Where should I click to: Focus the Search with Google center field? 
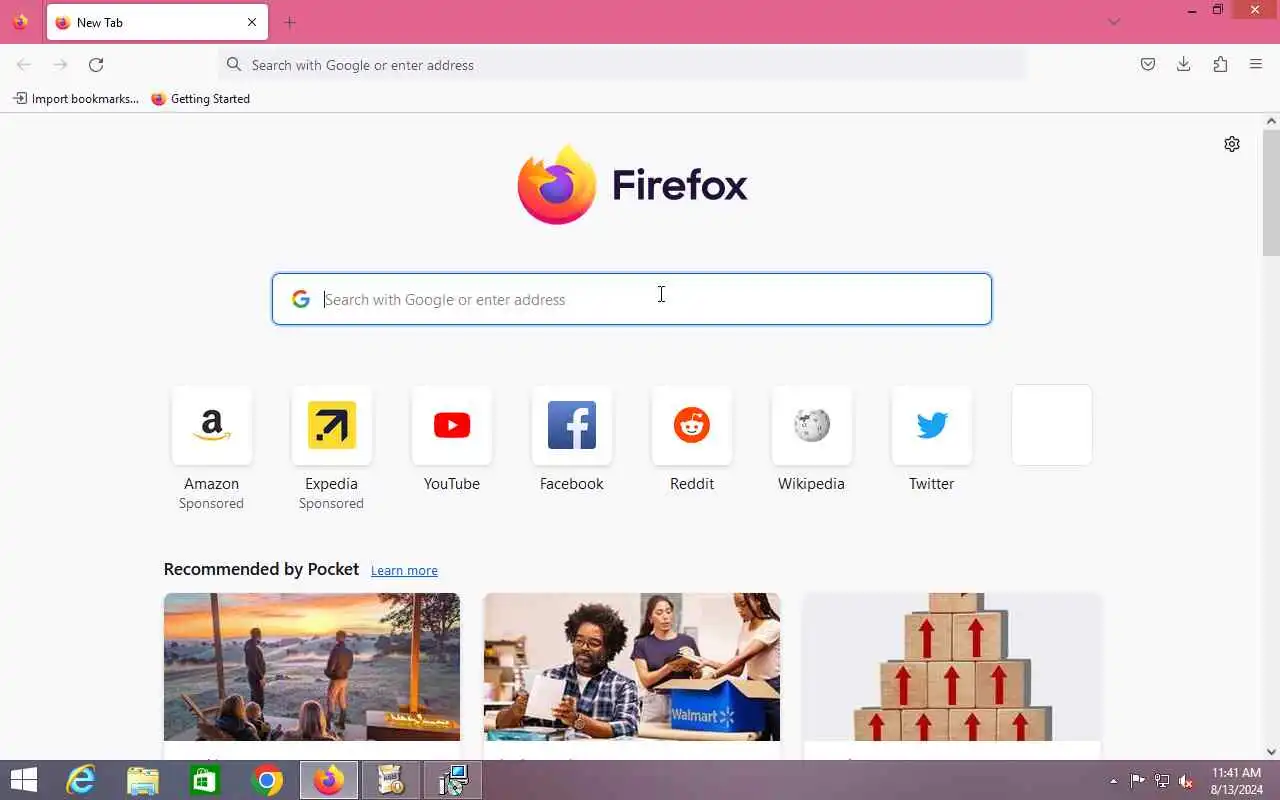[632, 299]
